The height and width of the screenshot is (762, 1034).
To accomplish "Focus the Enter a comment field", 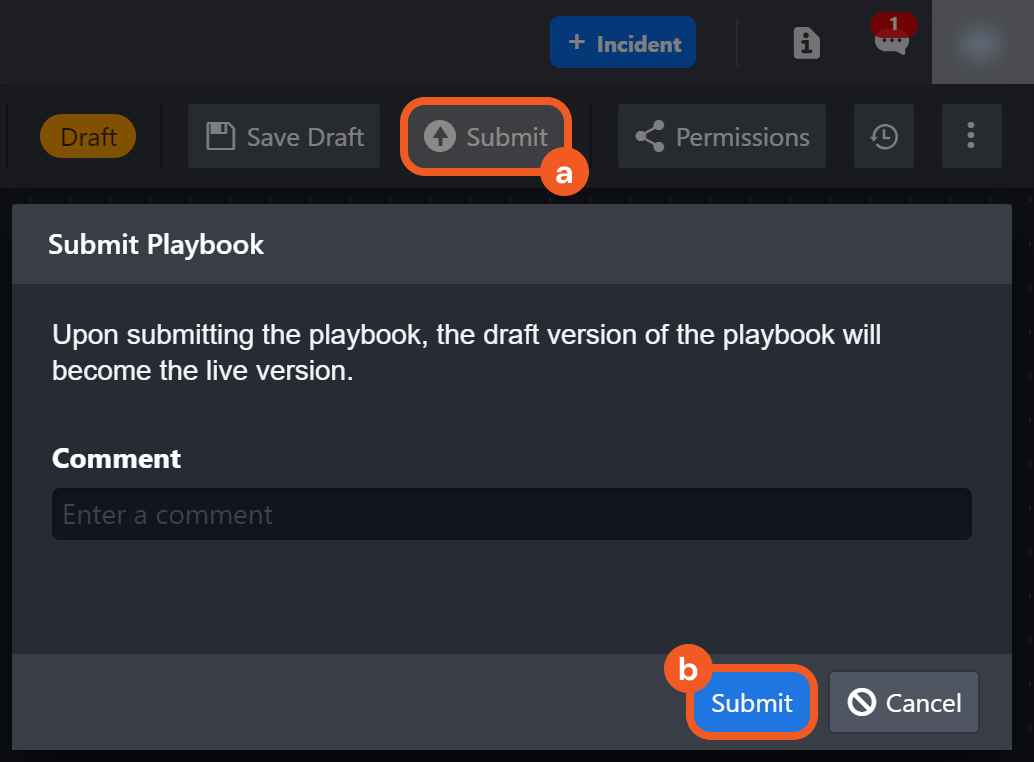I will click(511, 515).
